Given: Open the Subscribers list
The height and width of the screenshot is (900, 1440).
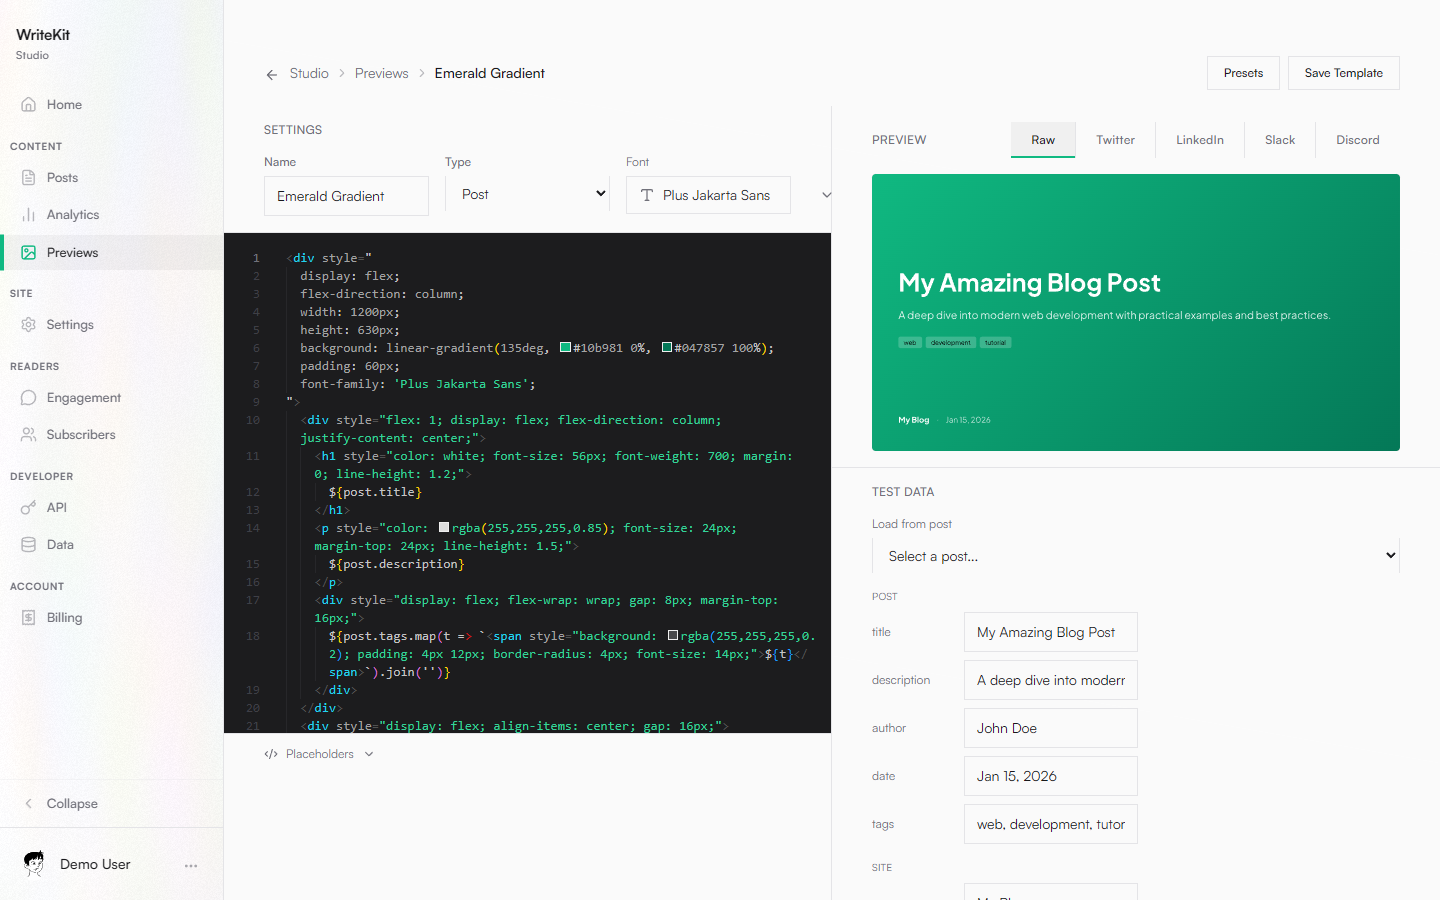Looking at the screenshot, I should tap(80, 434).
